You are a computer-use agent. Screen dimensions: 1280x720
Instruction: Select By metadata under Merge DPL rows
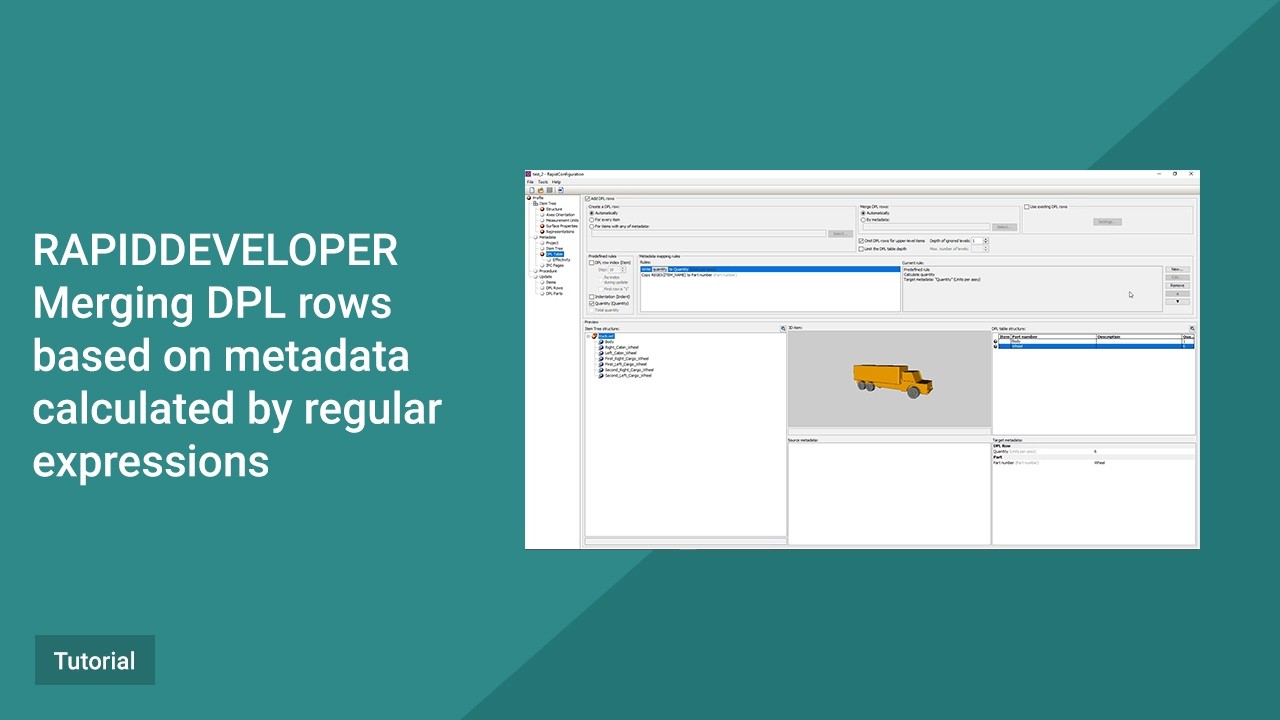click(x=863, y=220)
